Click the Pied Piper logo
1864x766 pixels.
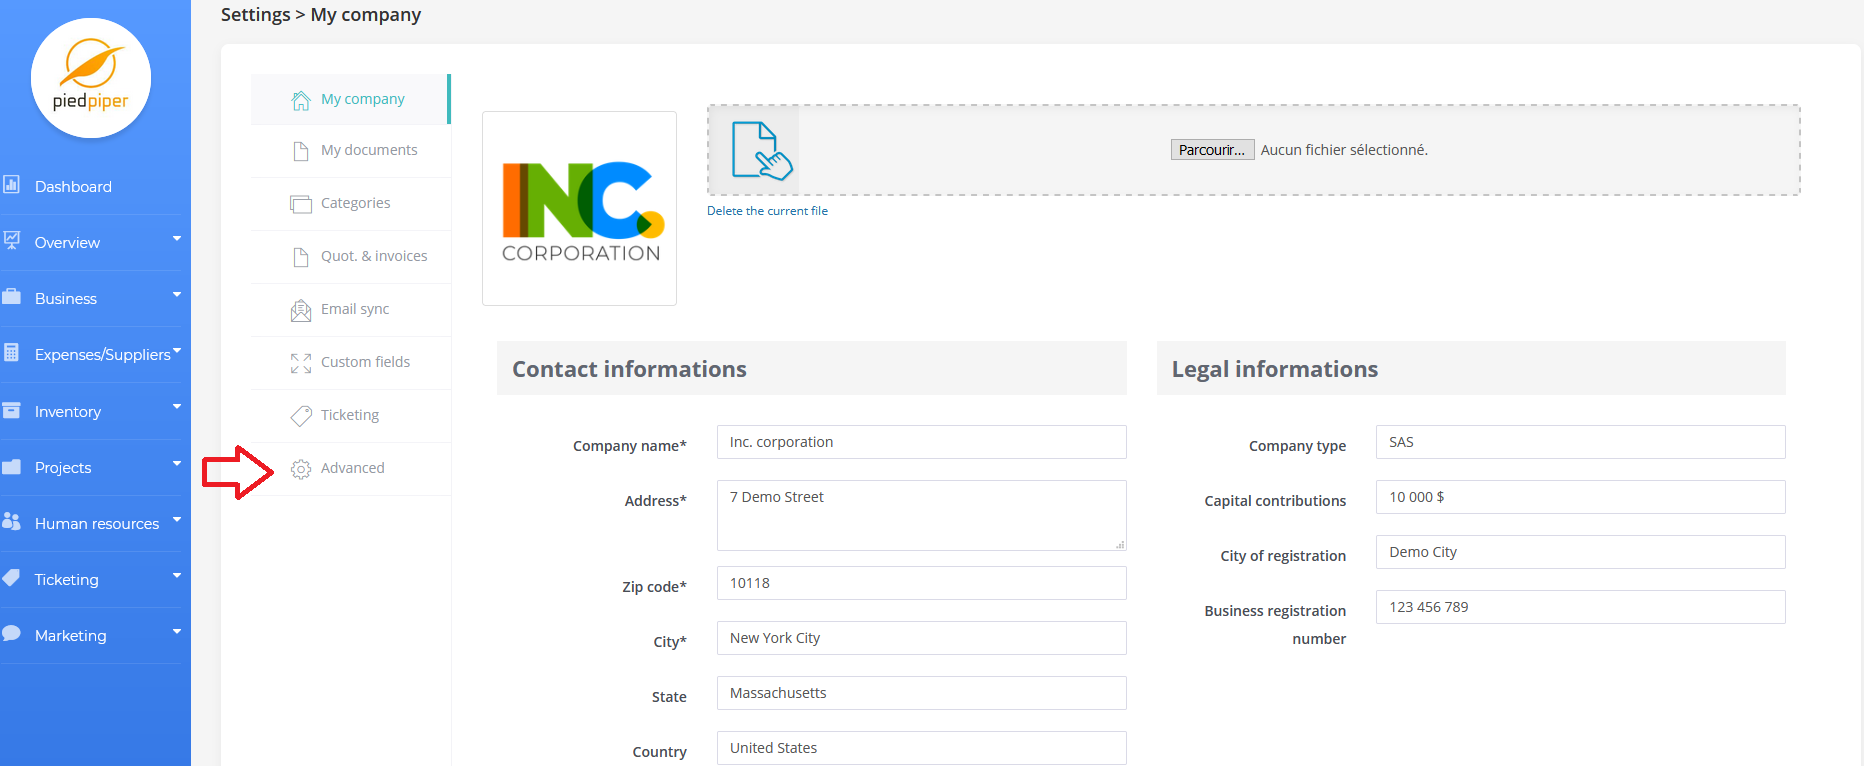tap(91, 78)
